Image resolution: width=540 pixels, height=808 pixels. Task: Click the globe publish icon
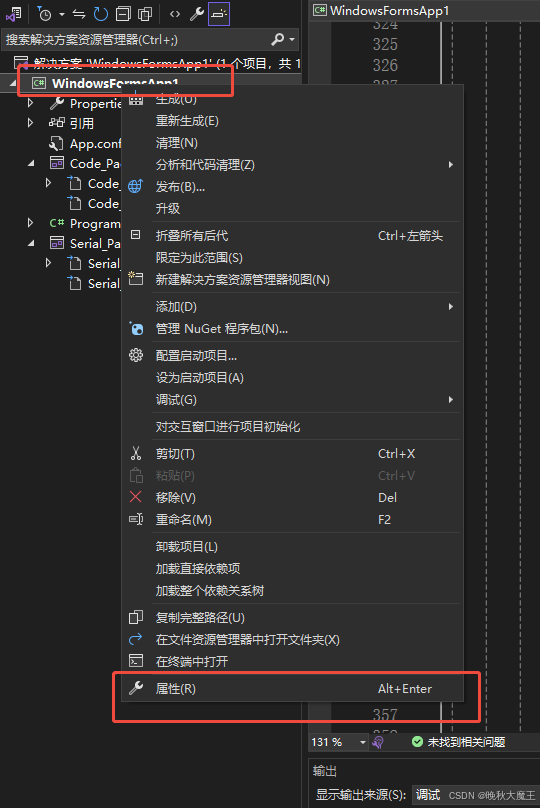click(136, 186)
